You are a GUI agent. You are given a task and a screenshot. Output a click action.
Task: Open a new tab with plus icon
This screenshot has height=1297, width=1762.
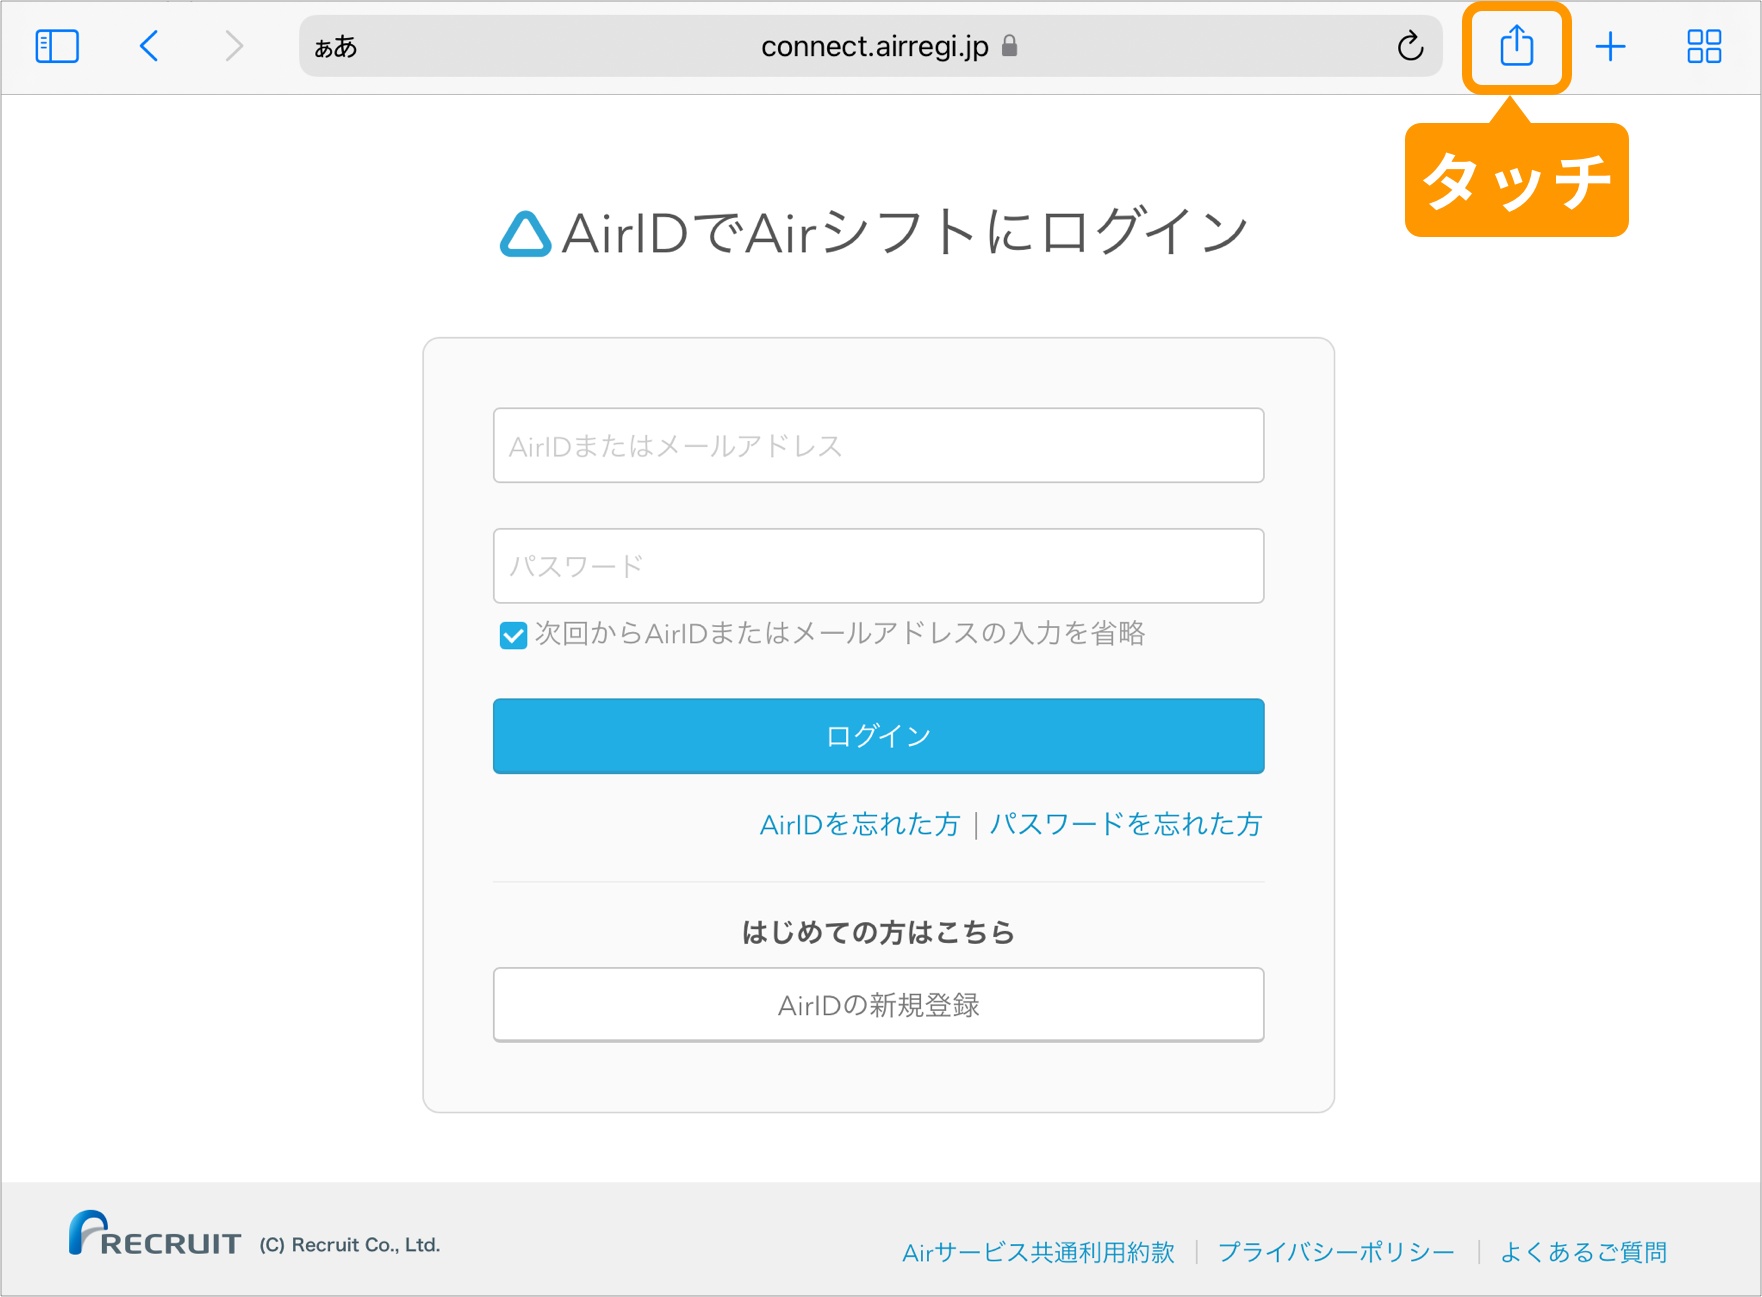1610,46
